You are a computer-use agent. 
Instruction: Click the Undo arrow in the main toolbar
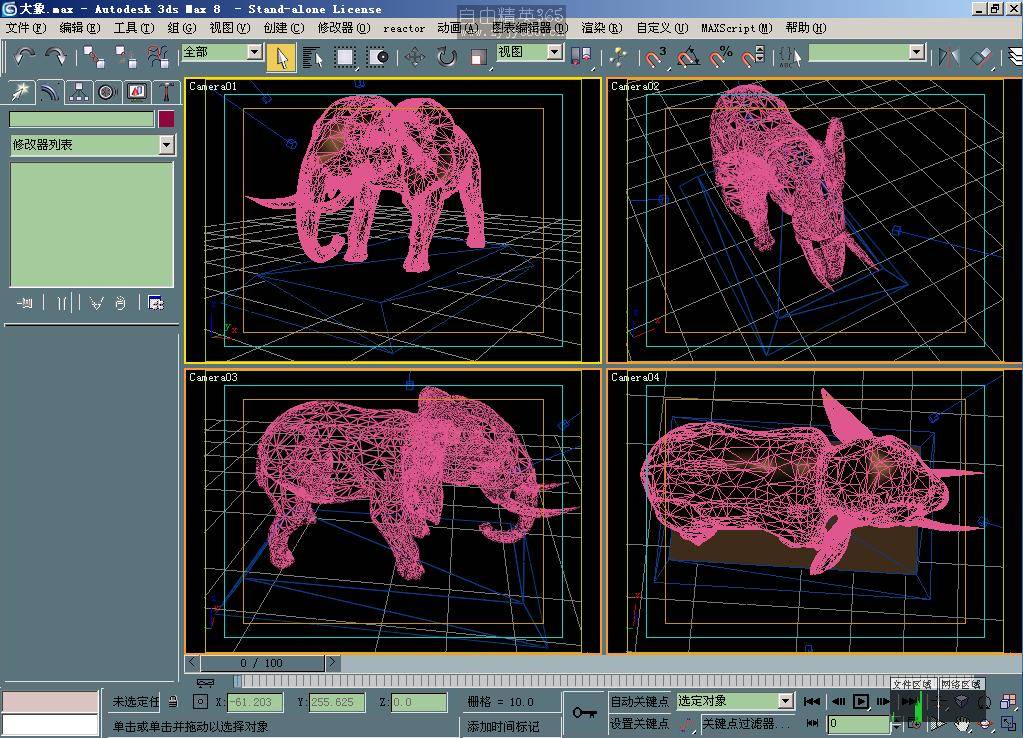[x=25, y=56]
